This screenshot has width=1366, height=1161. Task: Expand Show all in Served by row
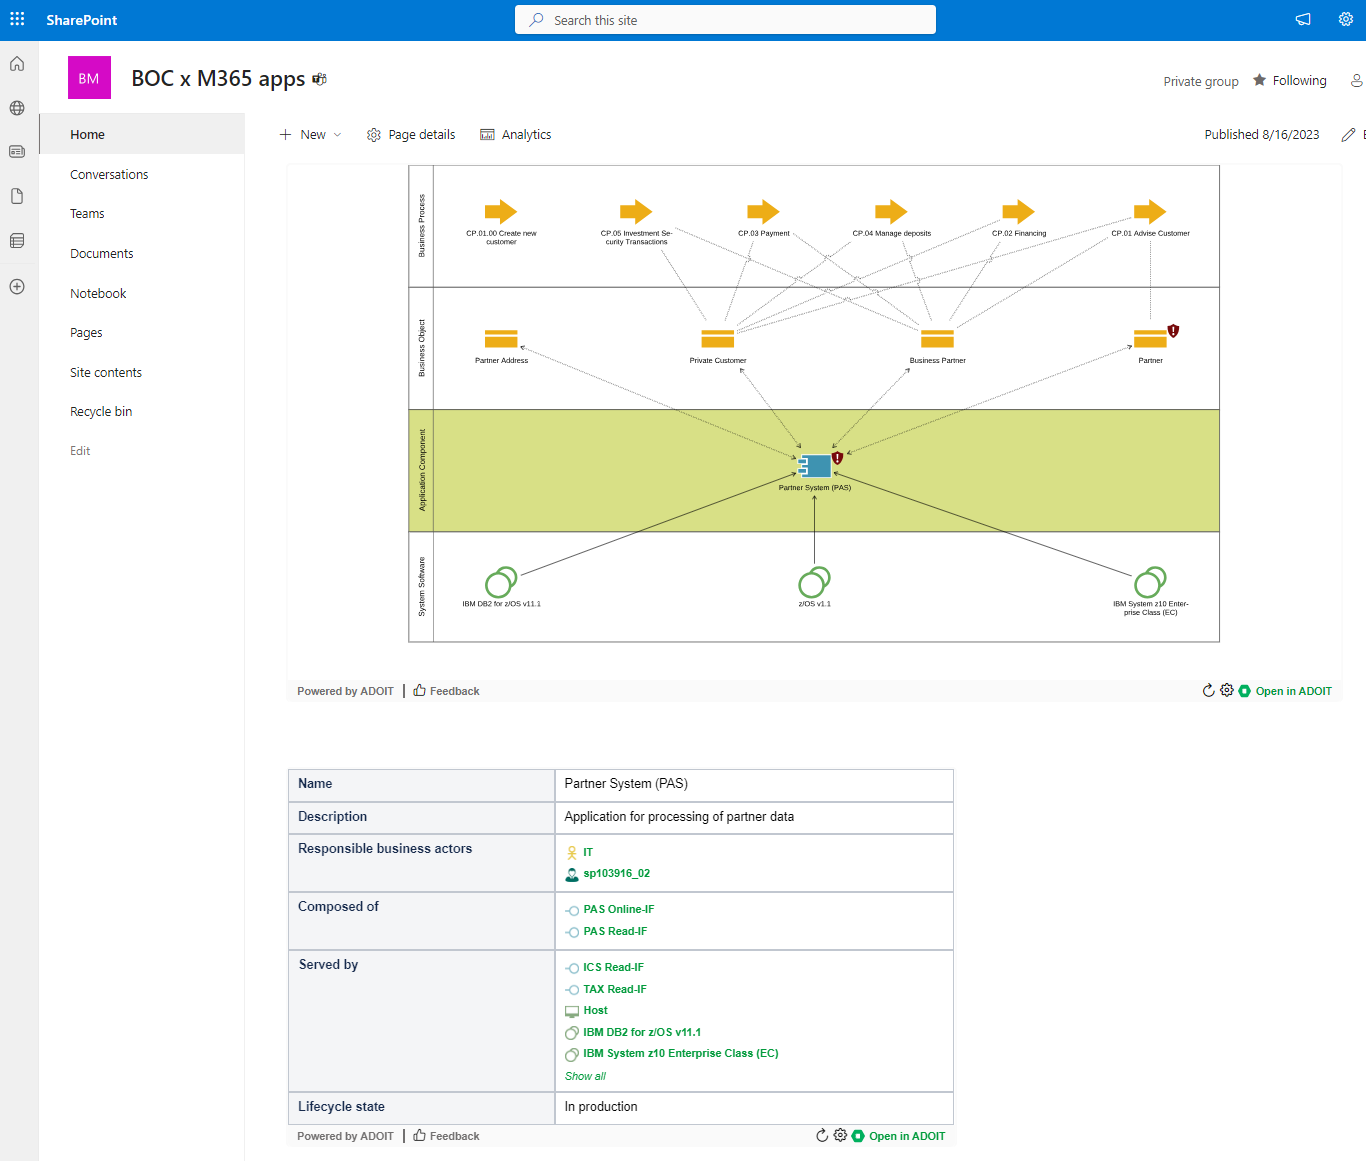[585, 1076]
